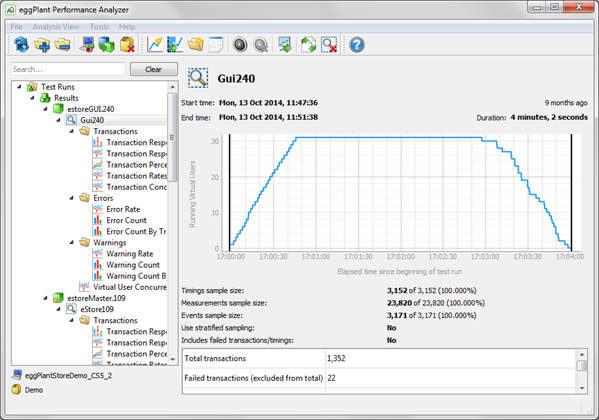Collapse the estoreMaster.109 tree node

[x=45, y=298]
